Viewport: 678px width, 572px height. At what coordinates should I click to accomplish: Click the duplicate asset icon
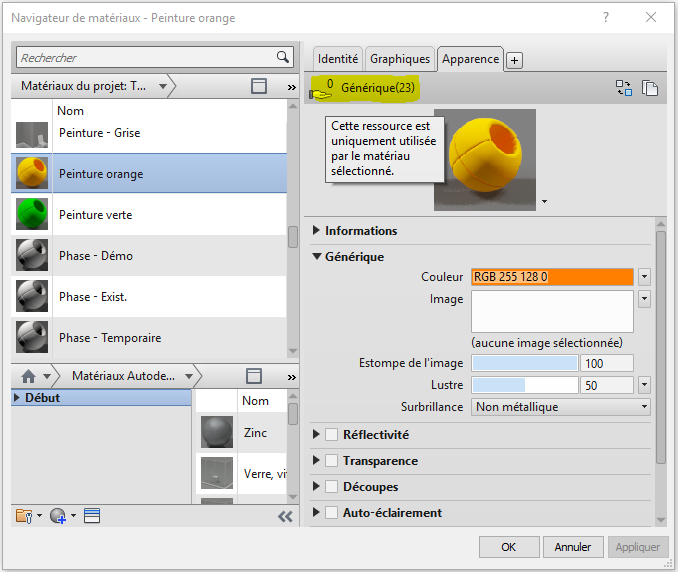pos(650,88)
